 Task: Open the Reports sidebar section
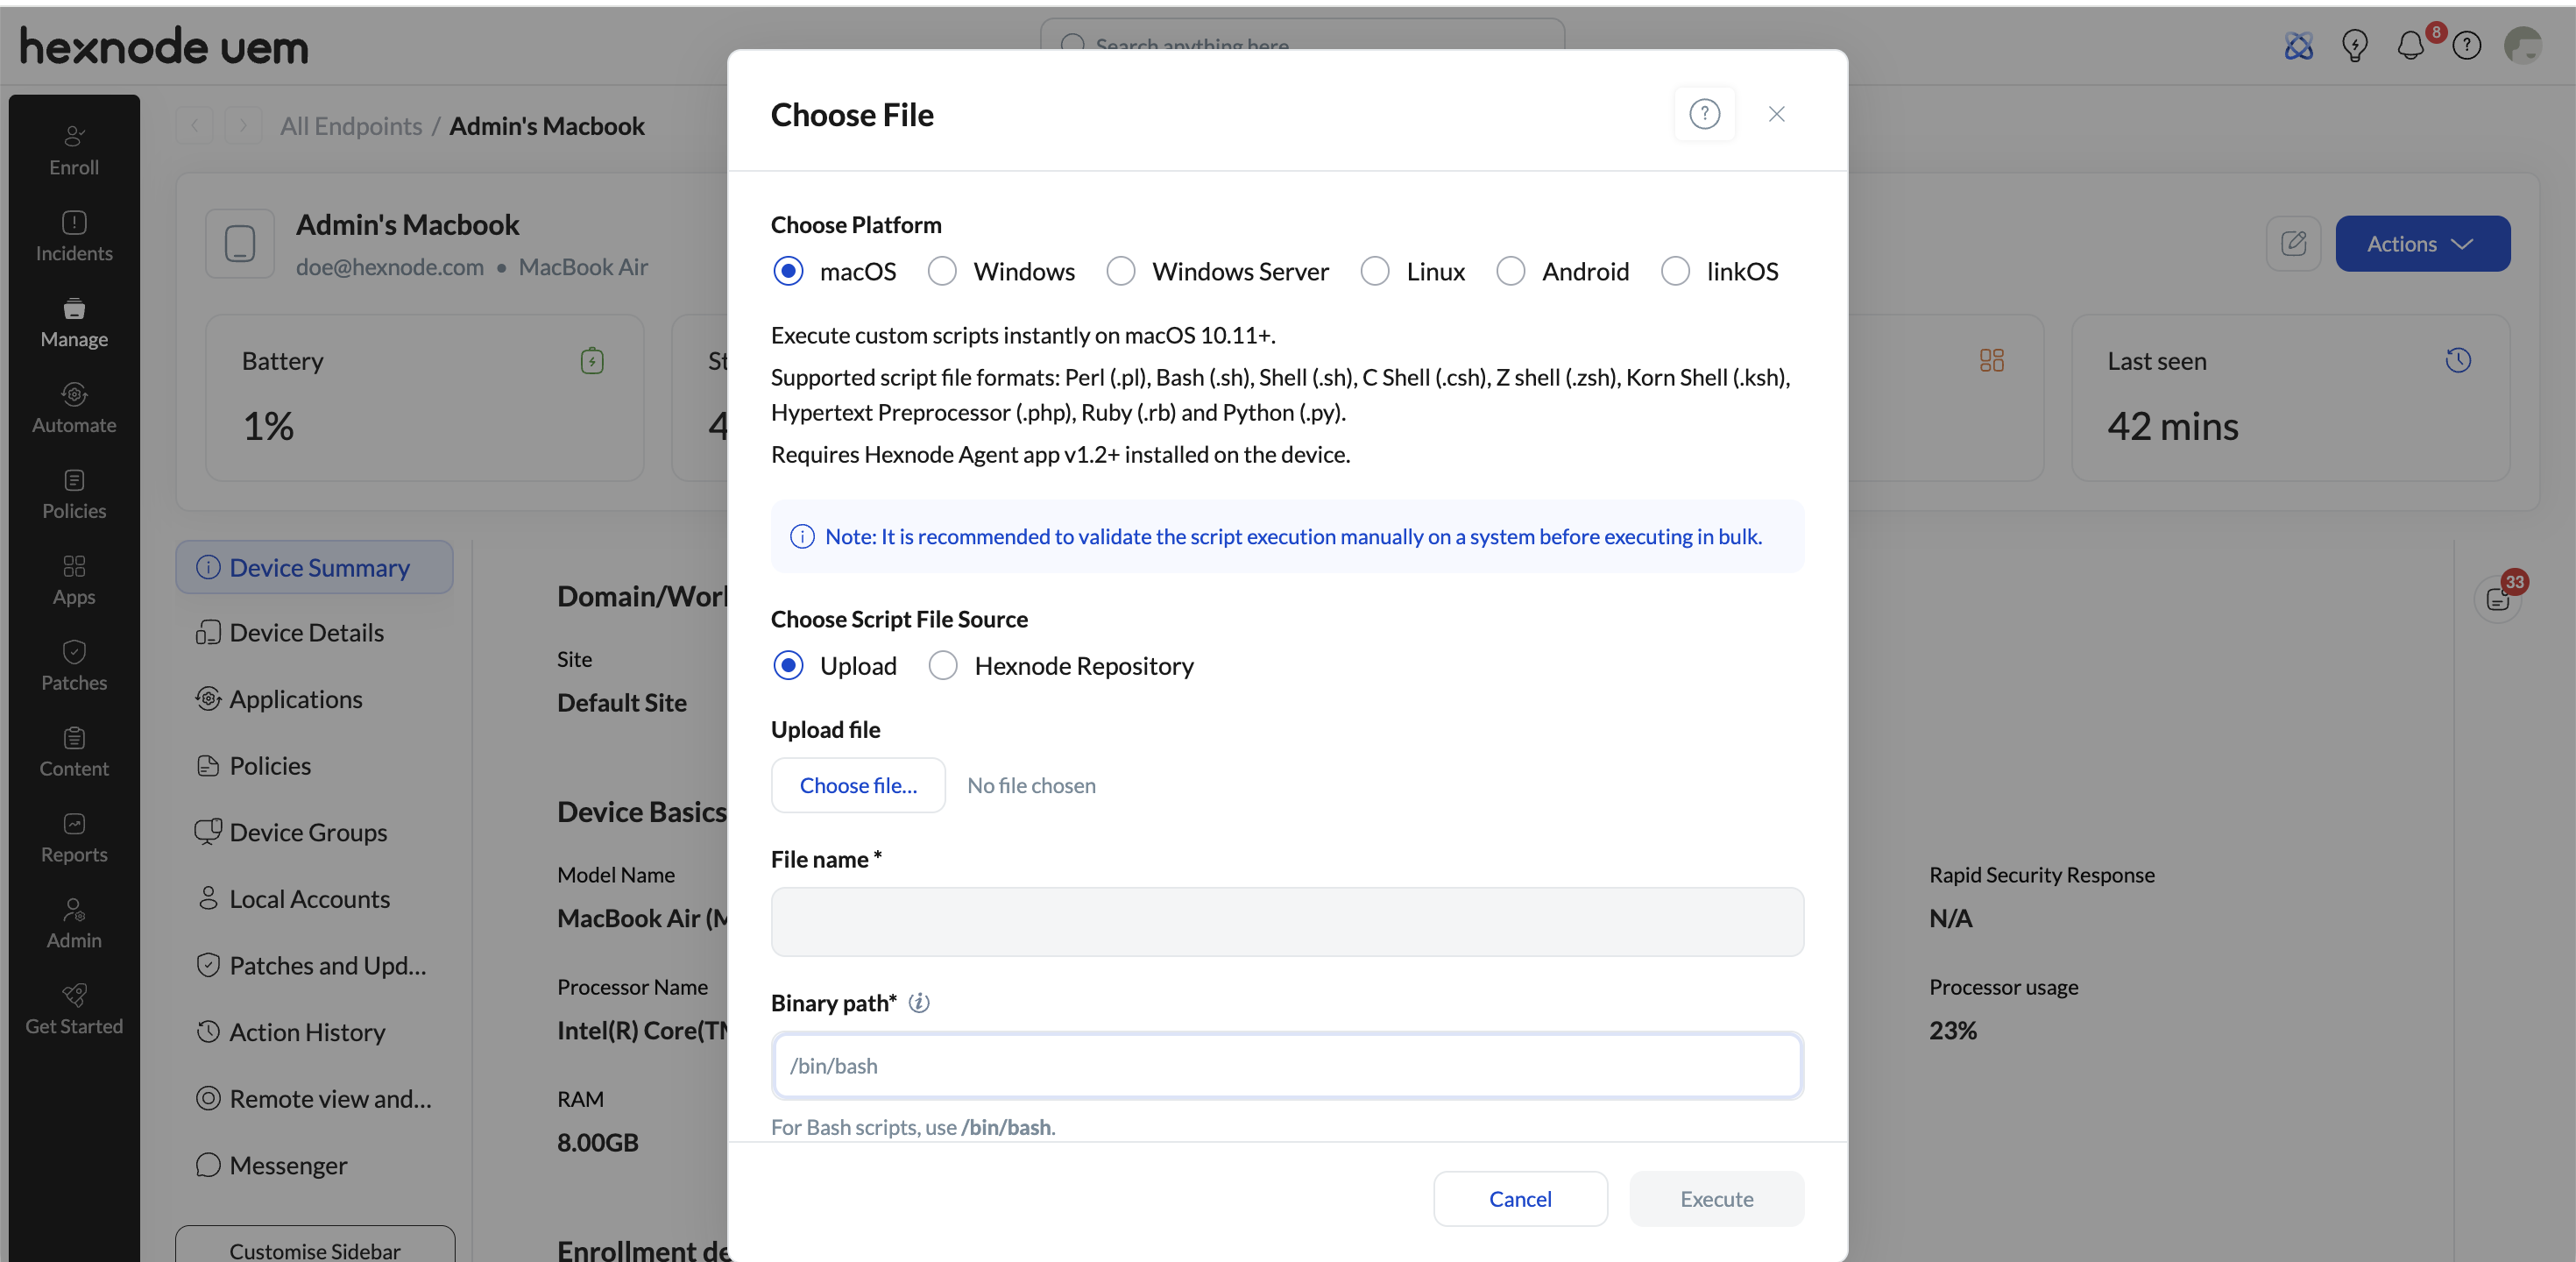[74, 839]
